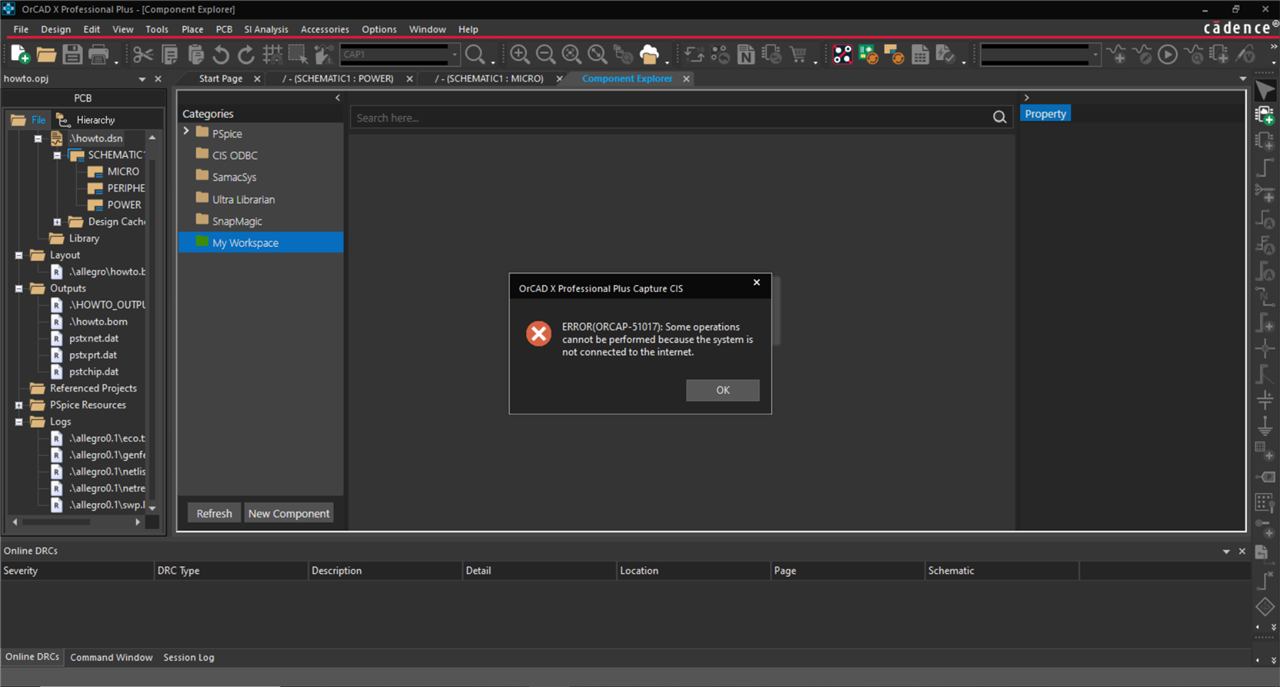The image size is (1280, 687).
Task: Open the Command Window tab
Action: click(111, 657)
